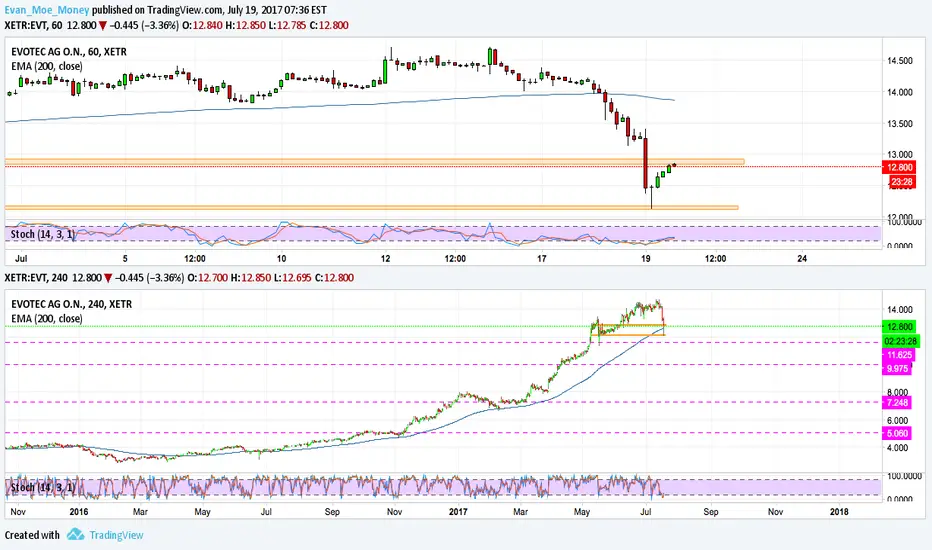The height and width of the screenshot is (550, 932).
Task: Click the upper chart EMA (200, close) label
Action: [x=47, y=66]
